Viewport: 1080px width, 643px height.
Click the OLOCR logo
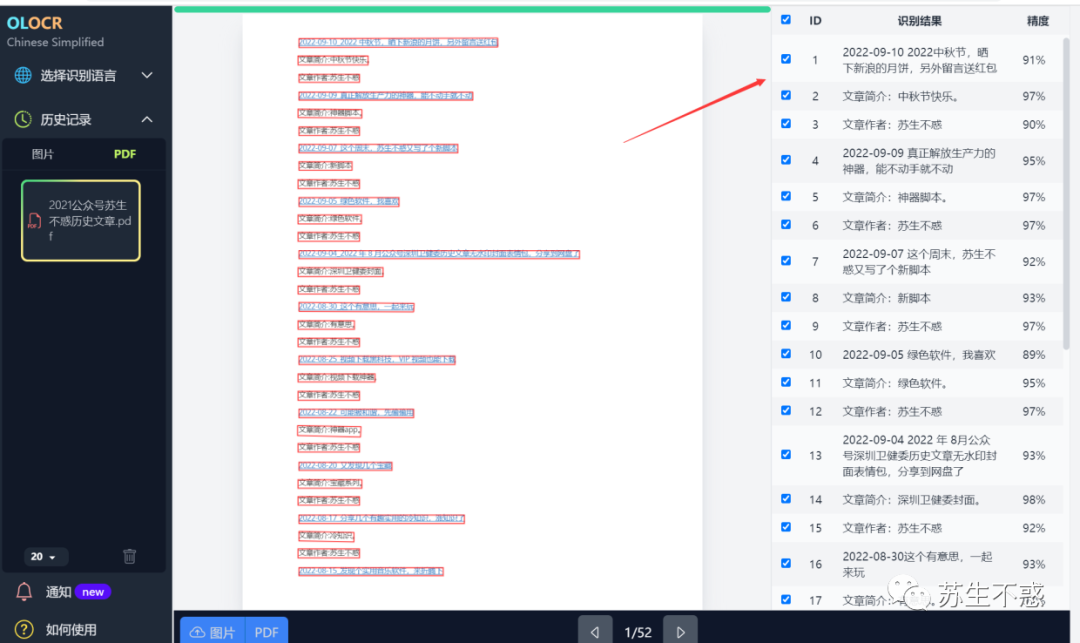[x=34, y=23]
